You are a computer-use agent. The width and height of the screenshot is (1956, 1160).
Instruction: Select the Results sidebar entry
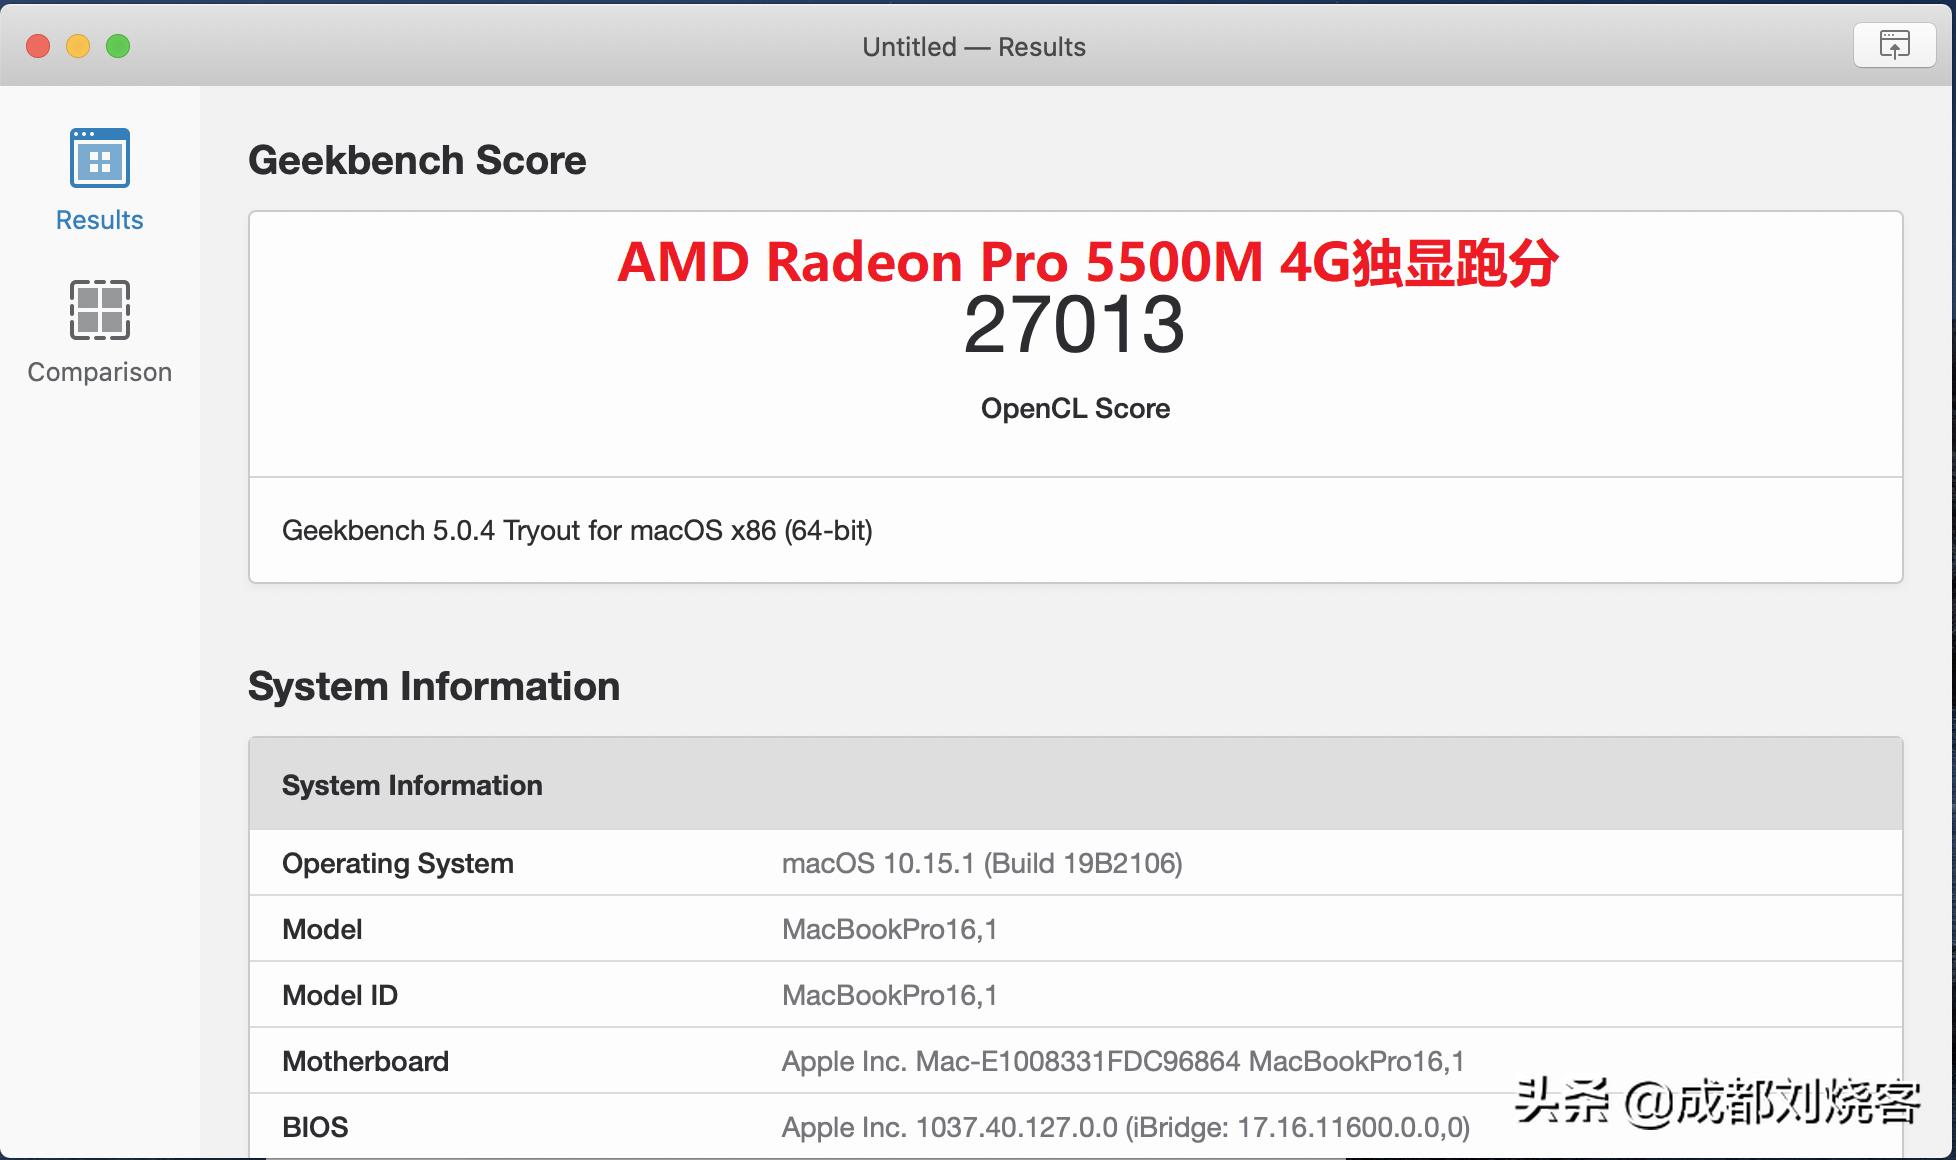pos(98,219)
